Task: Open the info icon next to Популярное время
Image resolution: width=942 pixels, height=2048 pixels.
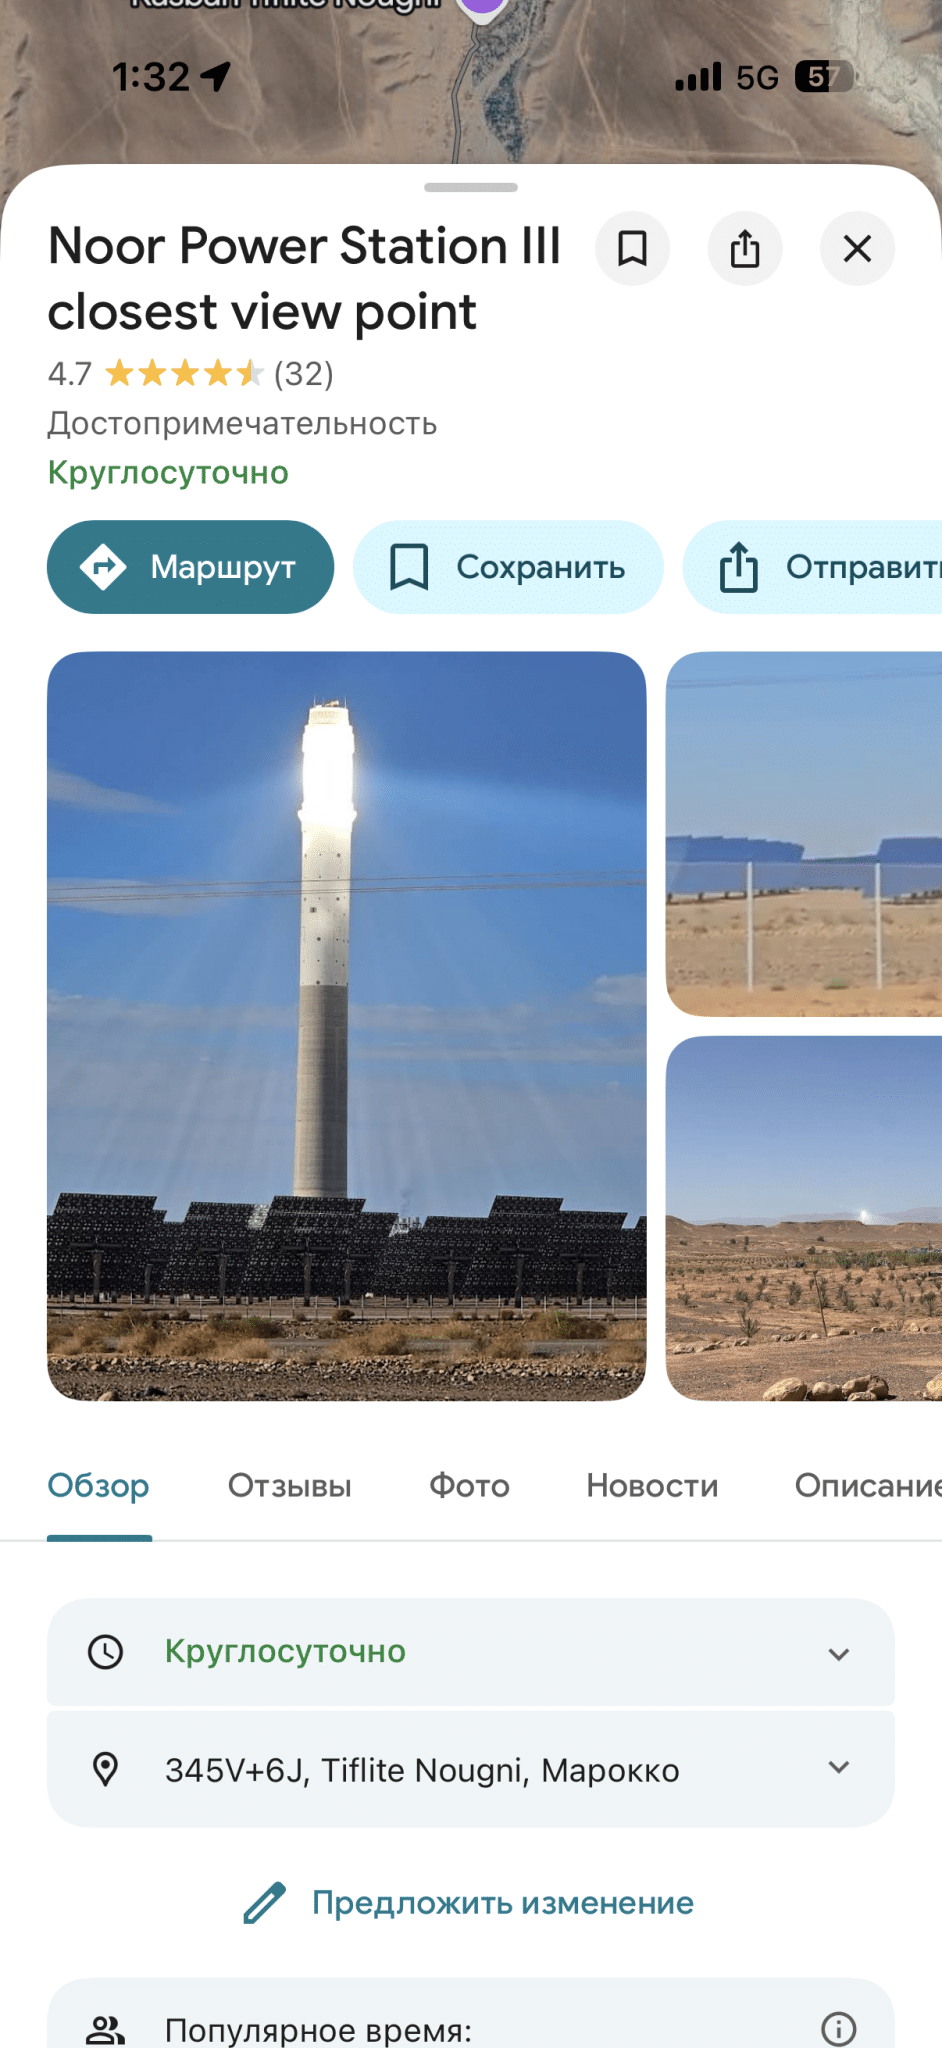Action: coord(838,2029)
